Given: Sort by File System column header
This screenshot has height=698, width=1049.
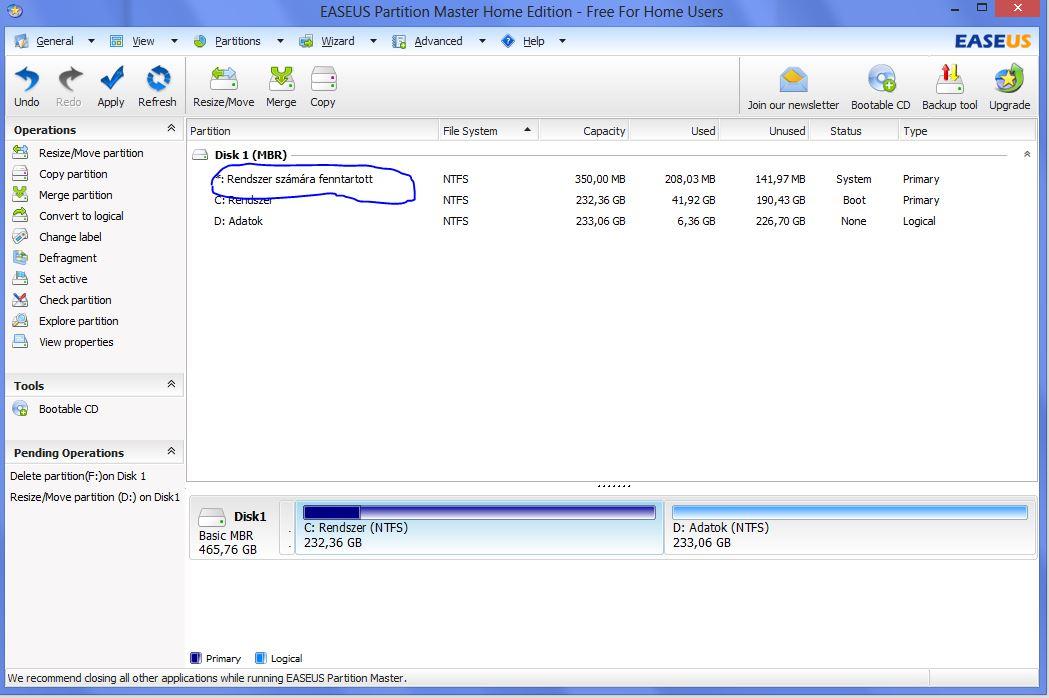Looking at the screenshot, I should click(x=488, y=130).
